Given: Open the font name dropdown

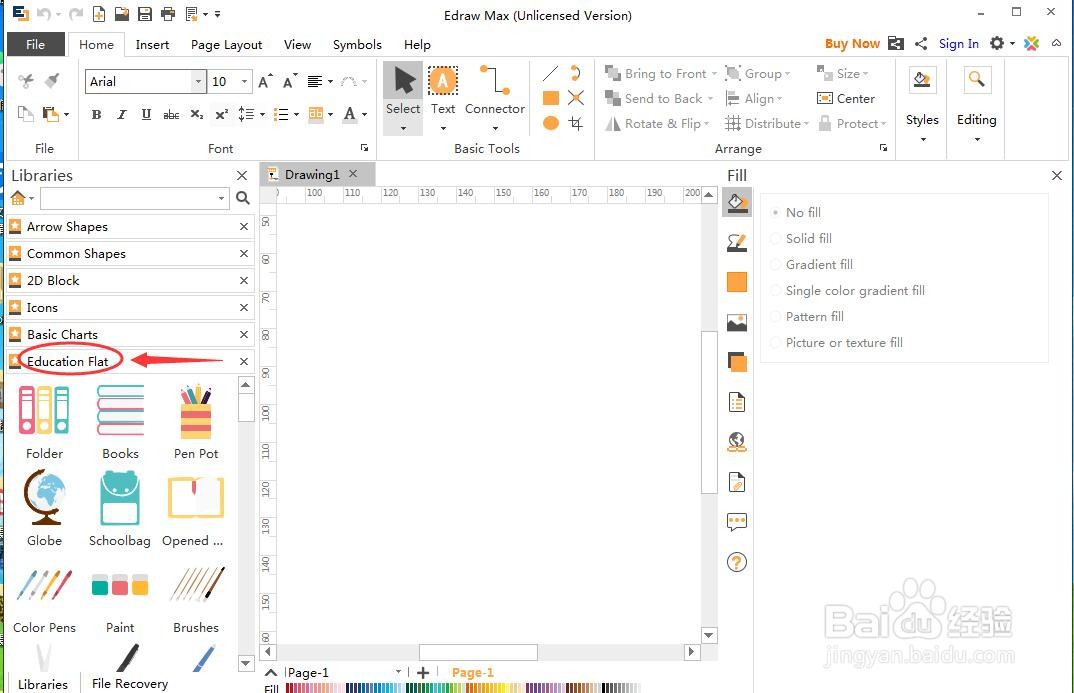Looking at the screenshot, I should pyautogui.click(x=198, y=81).
